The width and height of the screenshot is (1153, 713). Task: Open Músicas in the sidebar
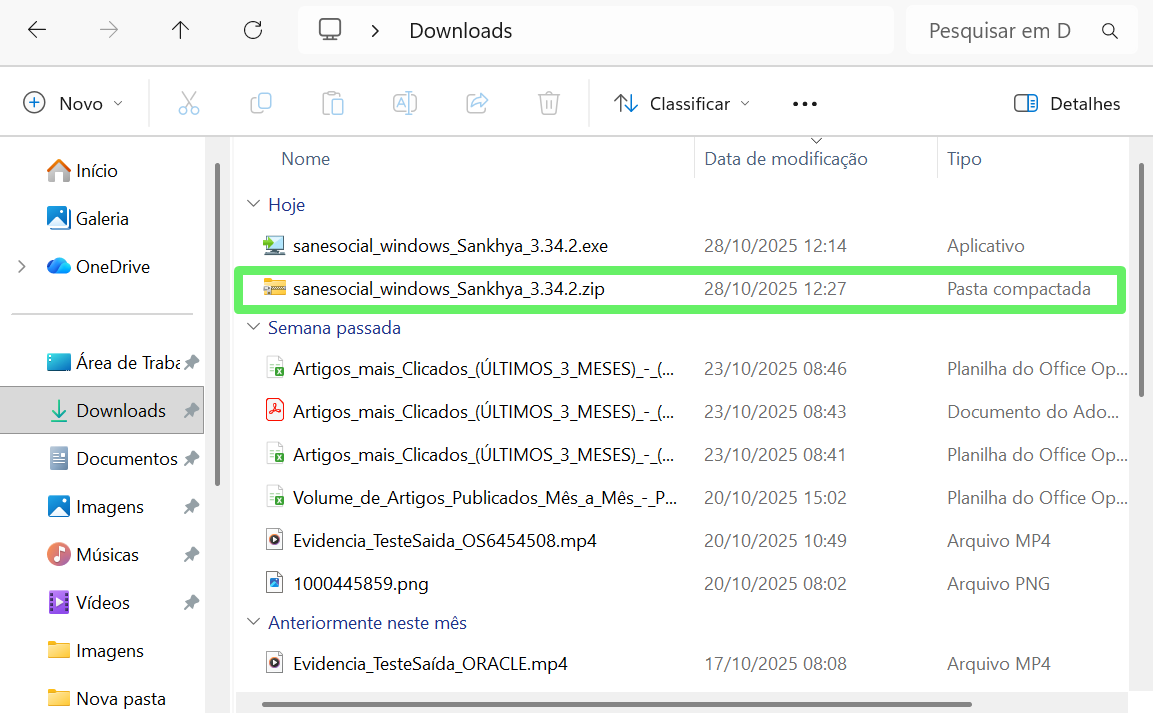pos(93,554)
